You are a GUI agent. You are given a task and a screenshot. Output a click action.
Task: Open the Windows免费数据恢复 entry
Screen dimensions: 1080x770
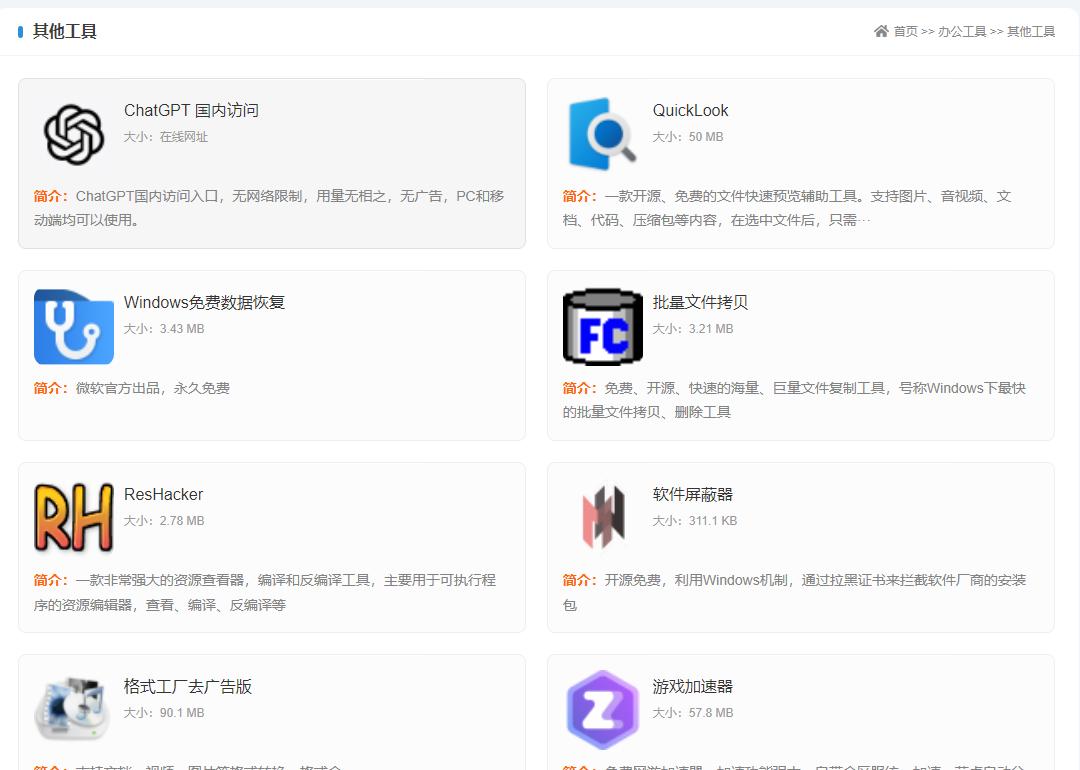(x=203, y=302)
